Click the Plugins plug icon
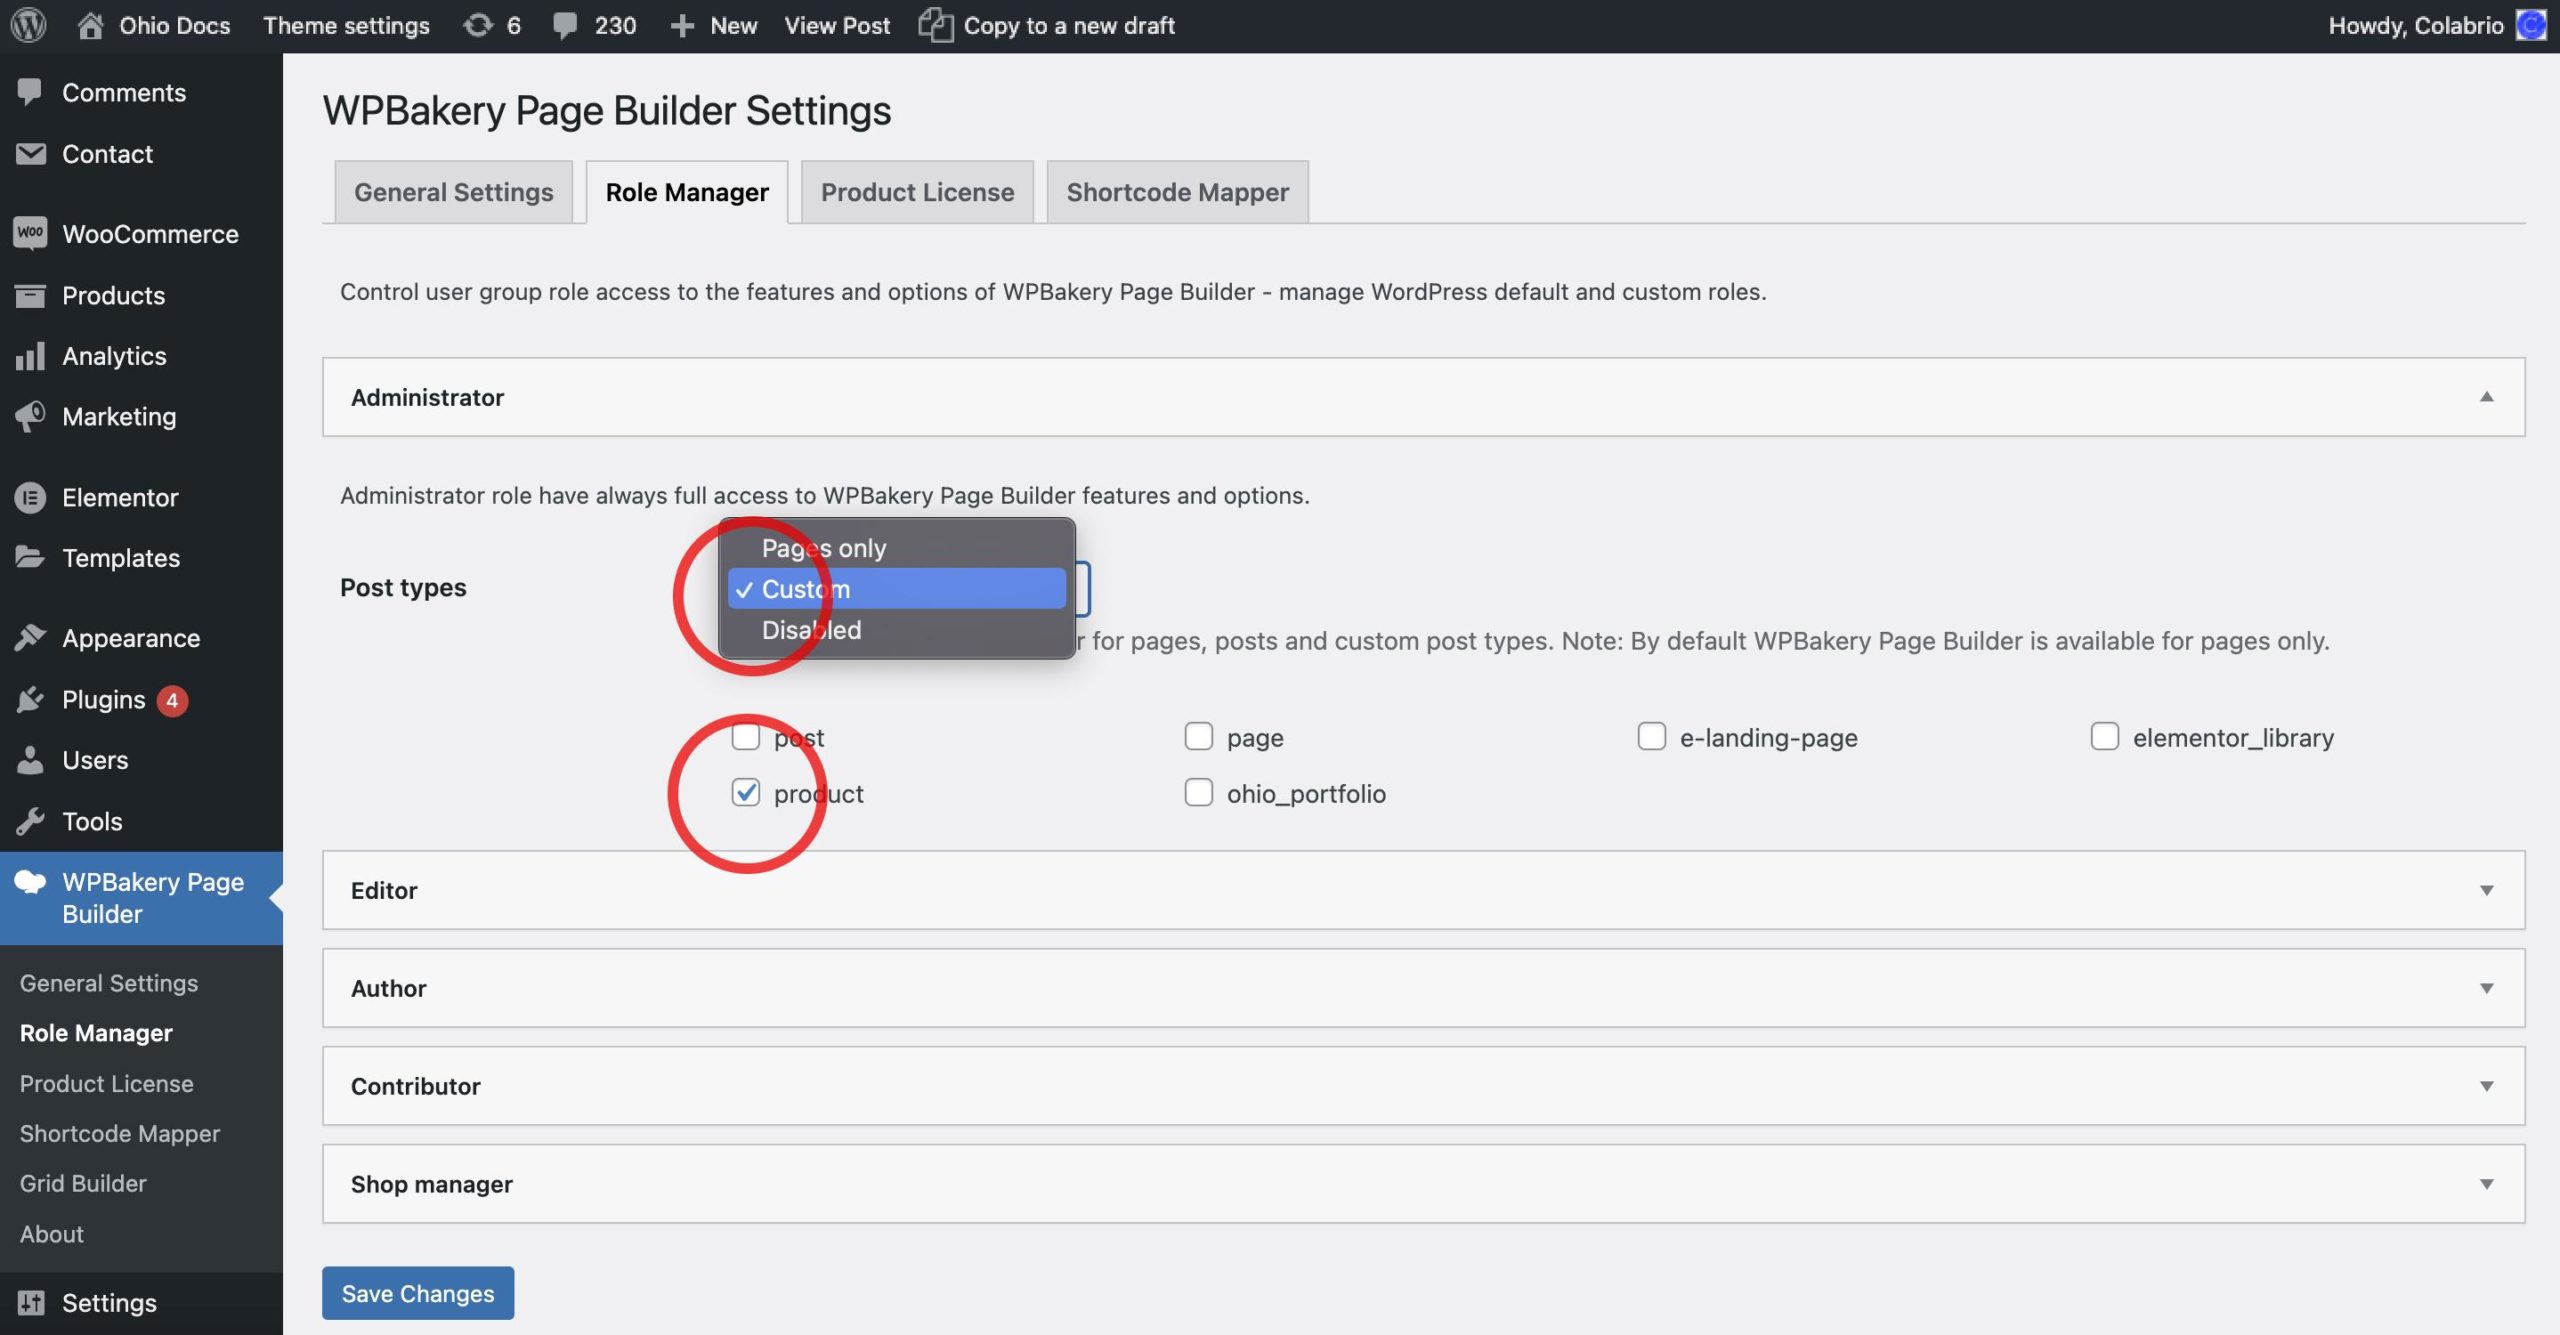The width and height of the screenshot is (2560, 1335). click(x=30, y=699)
